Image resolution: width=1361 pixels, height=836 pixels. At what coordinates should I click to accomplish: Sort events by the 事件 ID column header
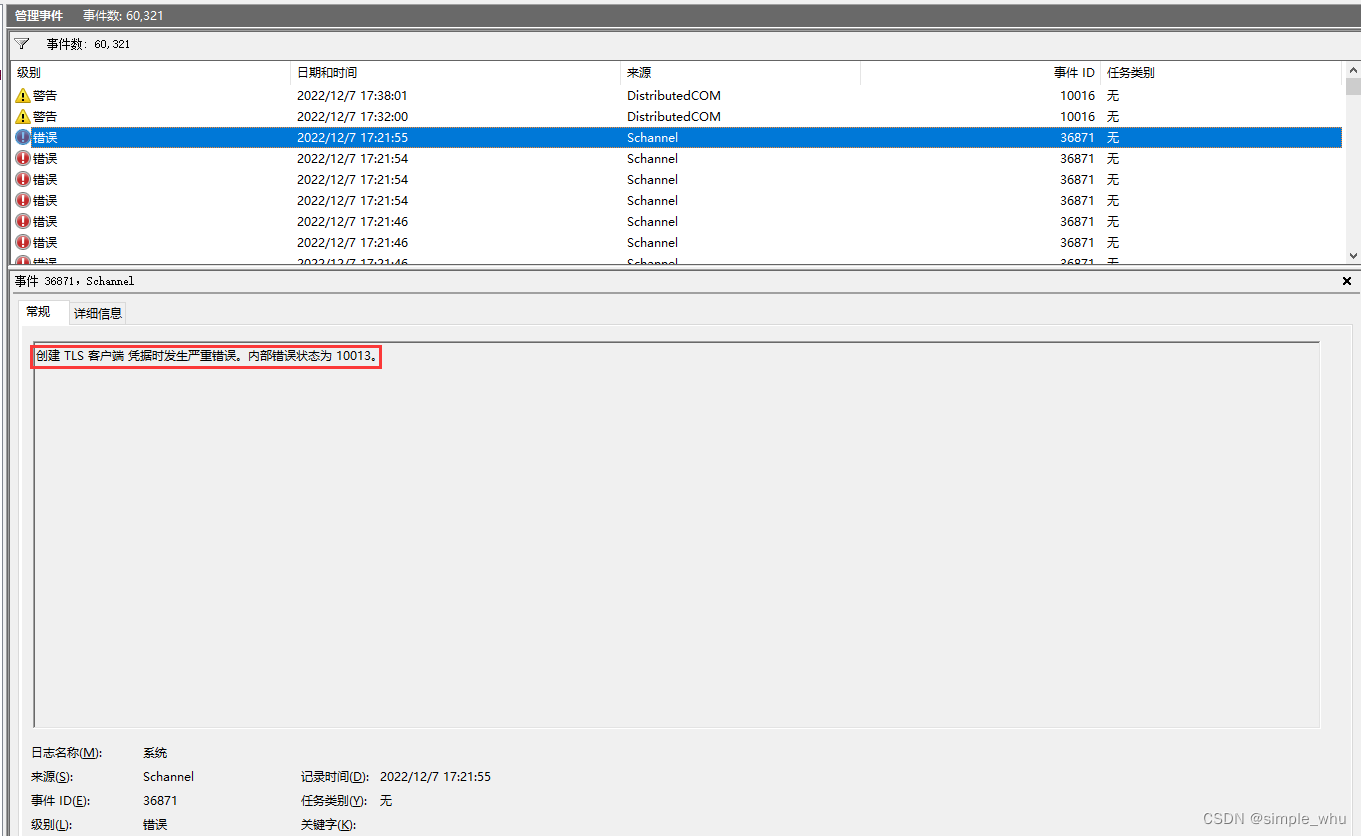[x=1075, y=72]
